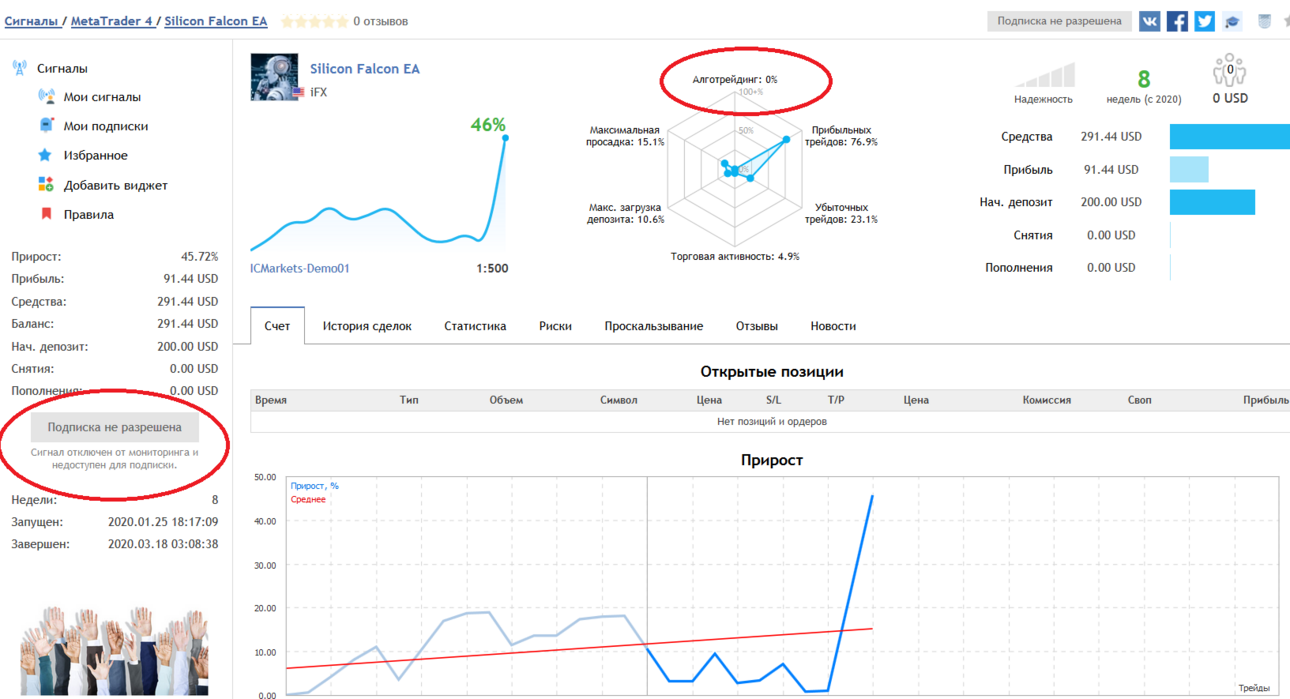Click the Мои сигналы icon

pos(46,97)
